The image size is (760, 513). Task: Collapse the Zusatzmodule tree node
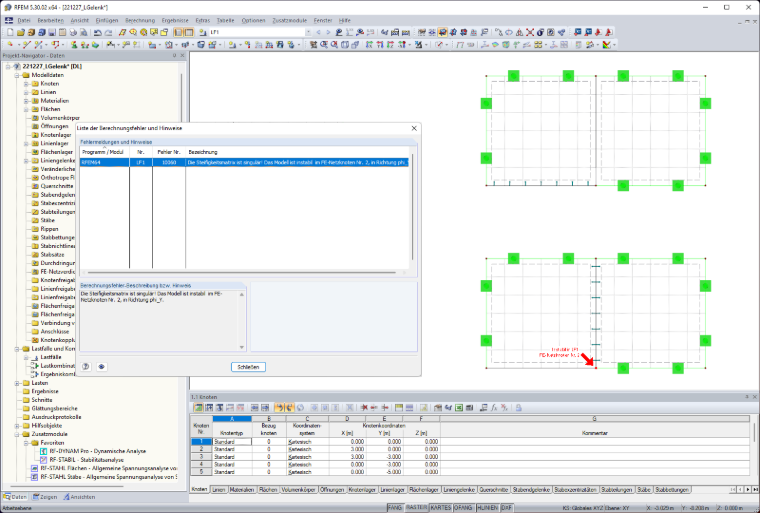[17, 434]
